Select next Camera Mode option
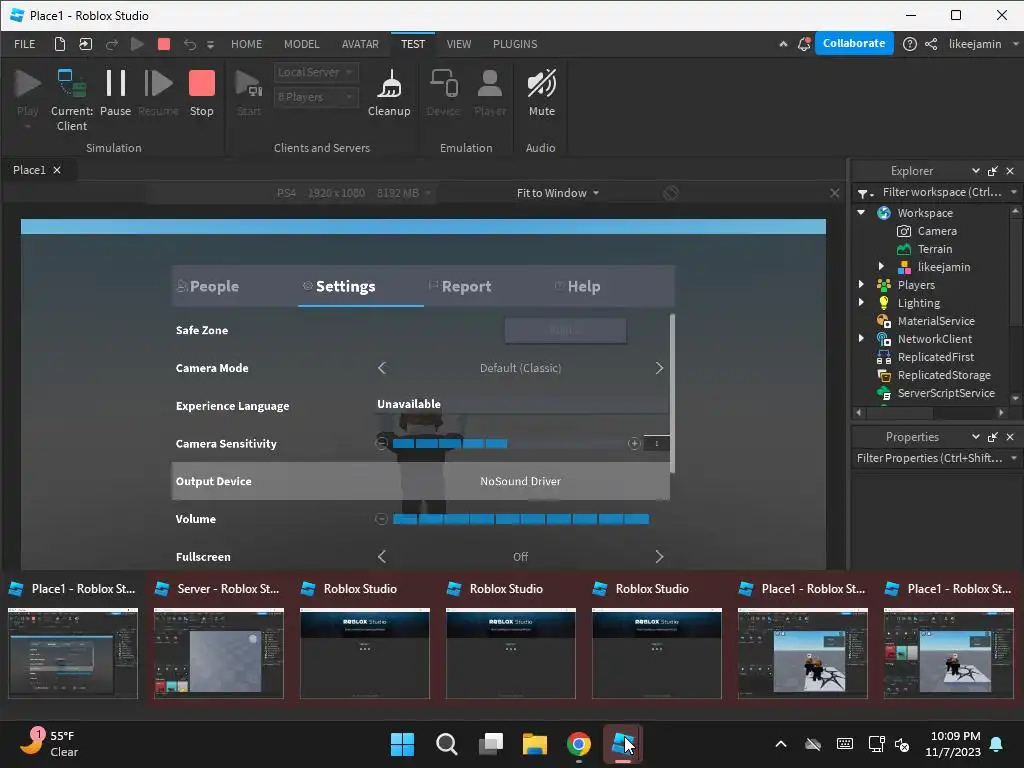 point(659,368)
